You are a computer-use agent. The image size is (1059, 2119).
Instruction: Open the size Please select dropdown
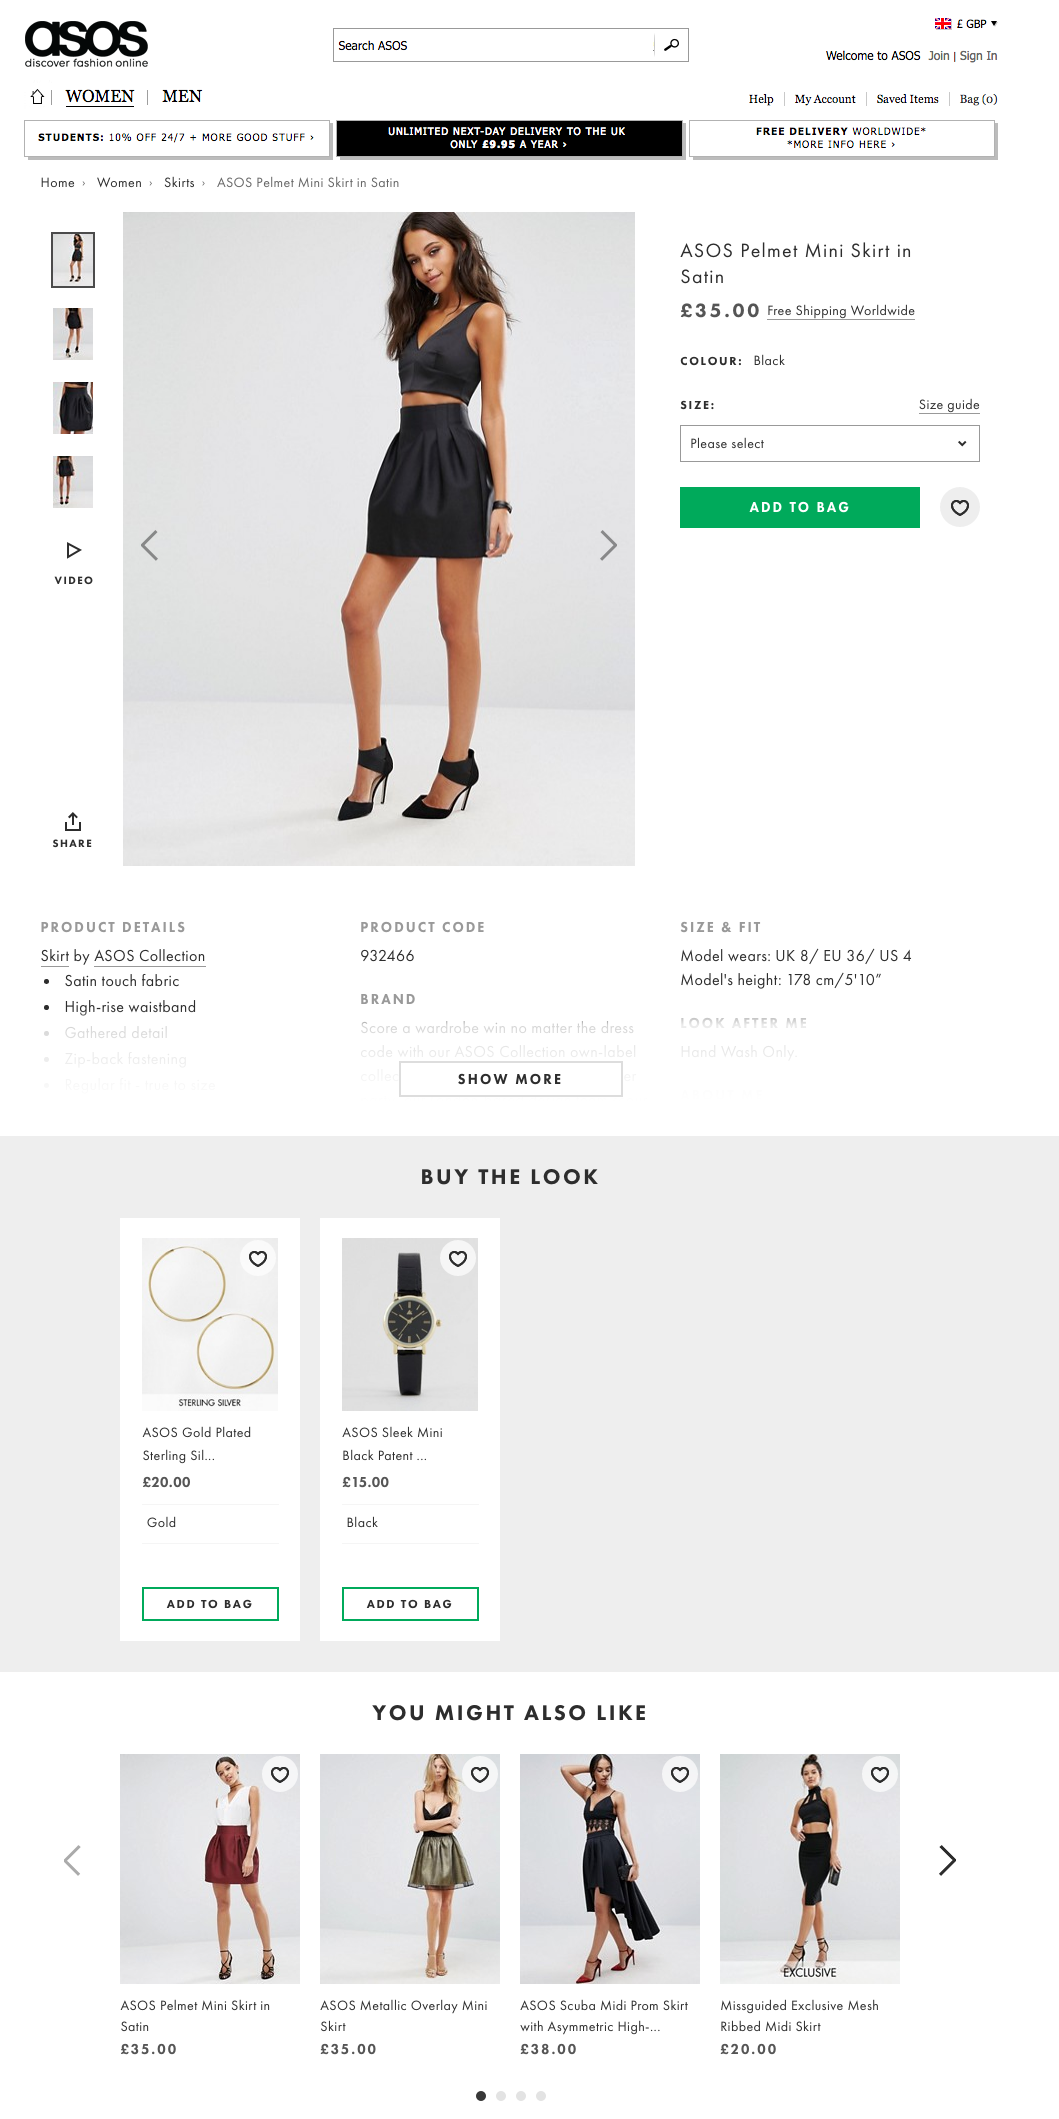(x=830, y=444)
